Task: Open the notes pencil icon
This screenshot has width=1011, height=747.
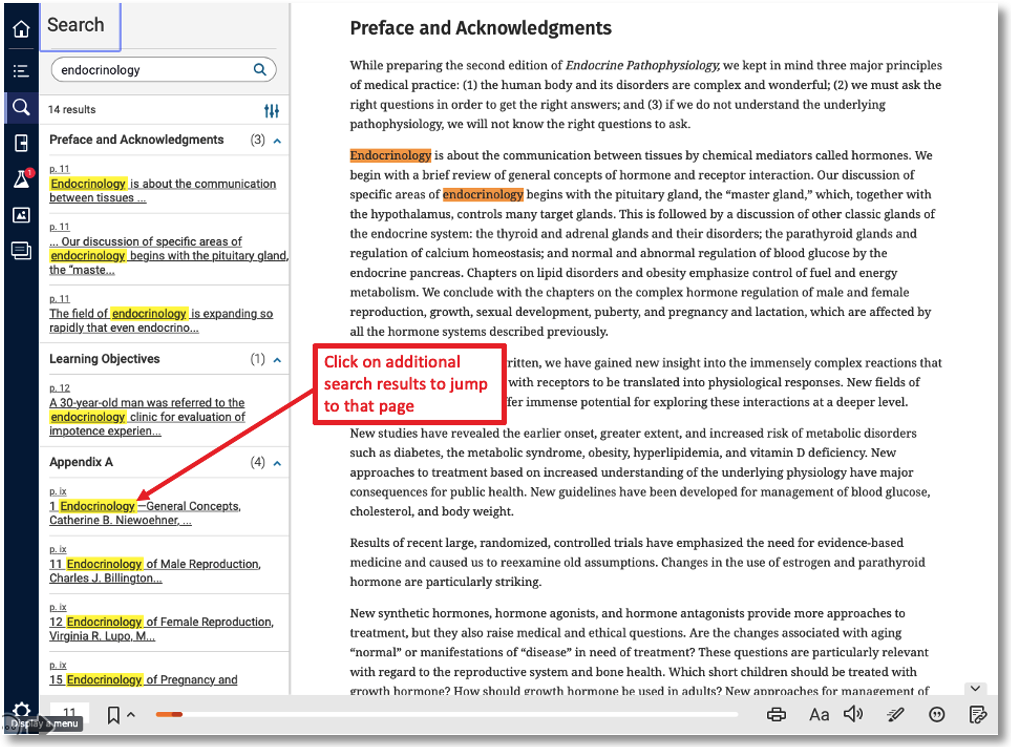Action: (x=977, y=714)
